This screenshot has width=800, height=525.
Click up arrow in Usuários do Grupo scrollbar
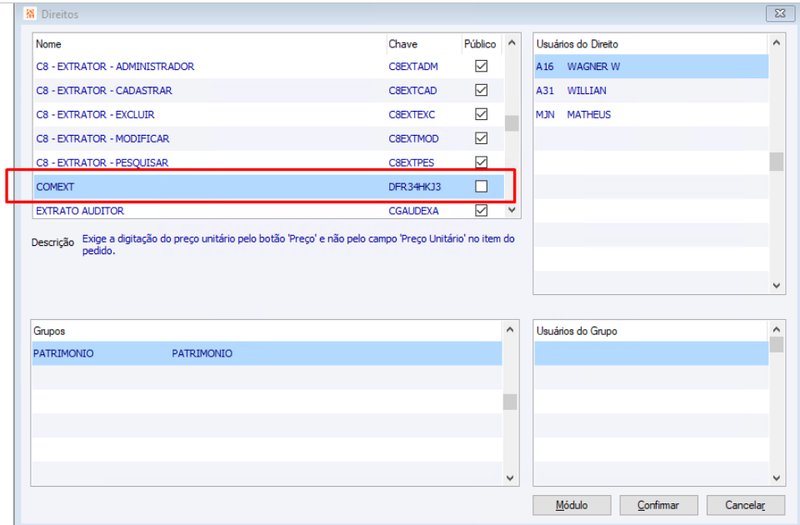(777, 330)
